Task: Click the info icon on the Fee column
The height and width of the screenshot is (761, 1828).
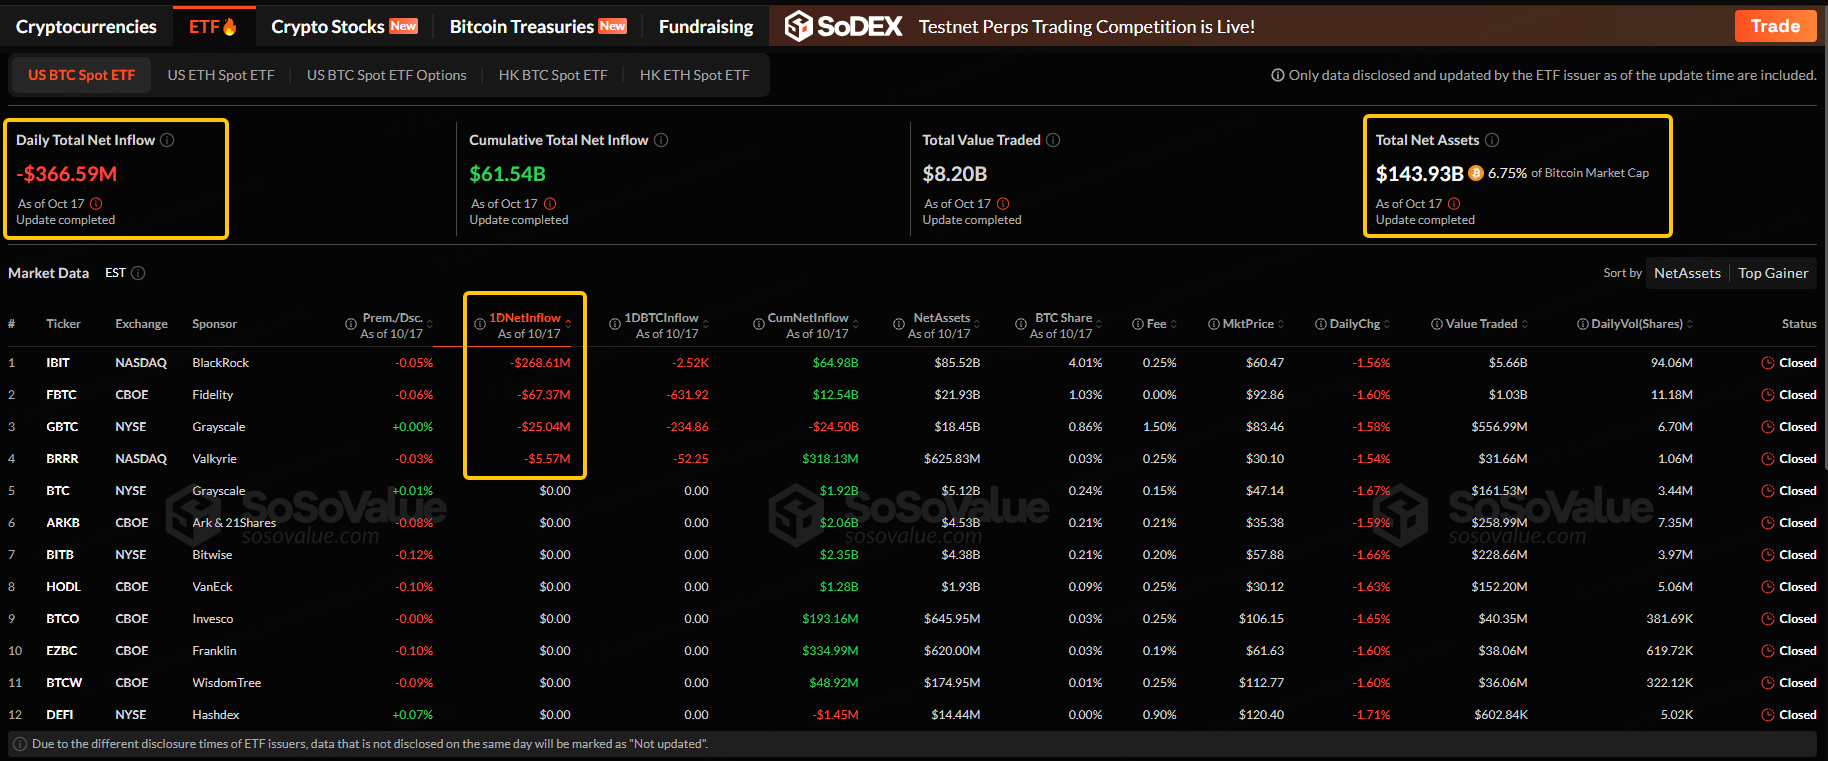Action: coord(1138,324)
